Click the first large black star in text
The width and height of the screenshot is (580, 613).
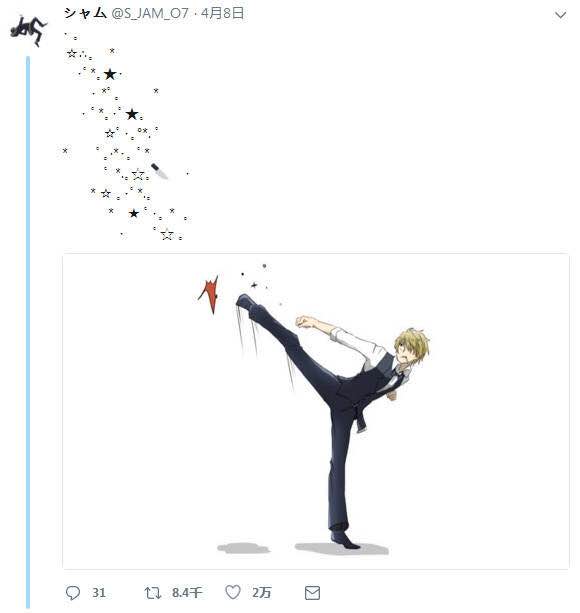click(x=110, y=74)
